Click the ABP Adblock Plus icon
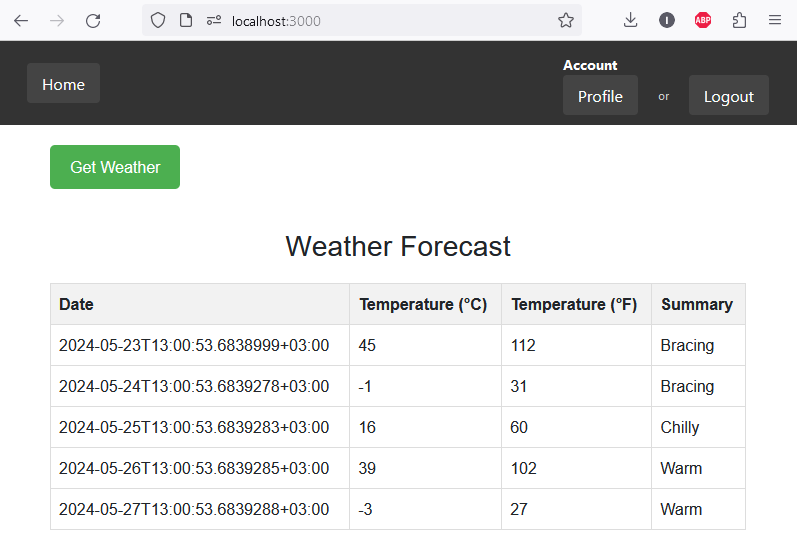The height and width of the screenshot is (543, 797). [703, 20]
